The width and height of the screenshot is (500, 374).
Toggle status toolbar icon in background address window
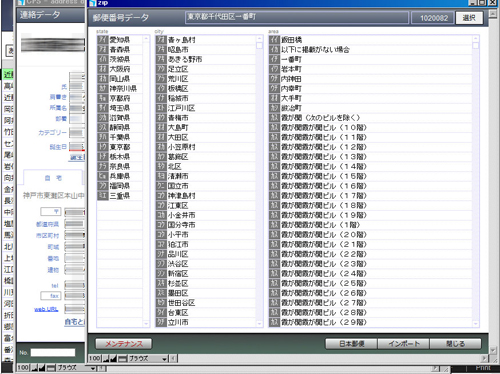click(x=51, y=368)
